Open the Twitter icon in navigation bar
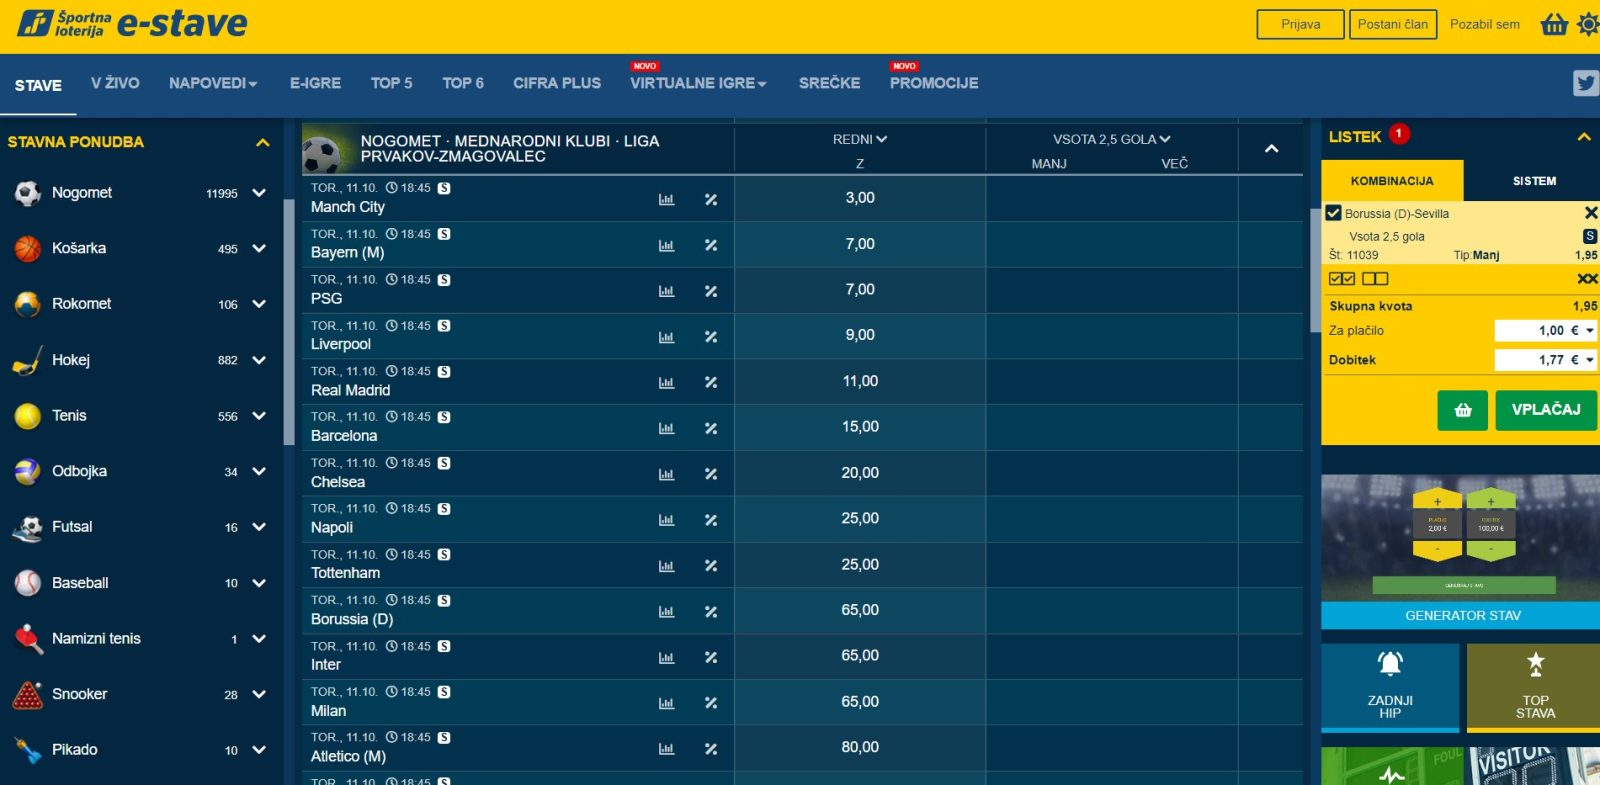 (1585, 83)
